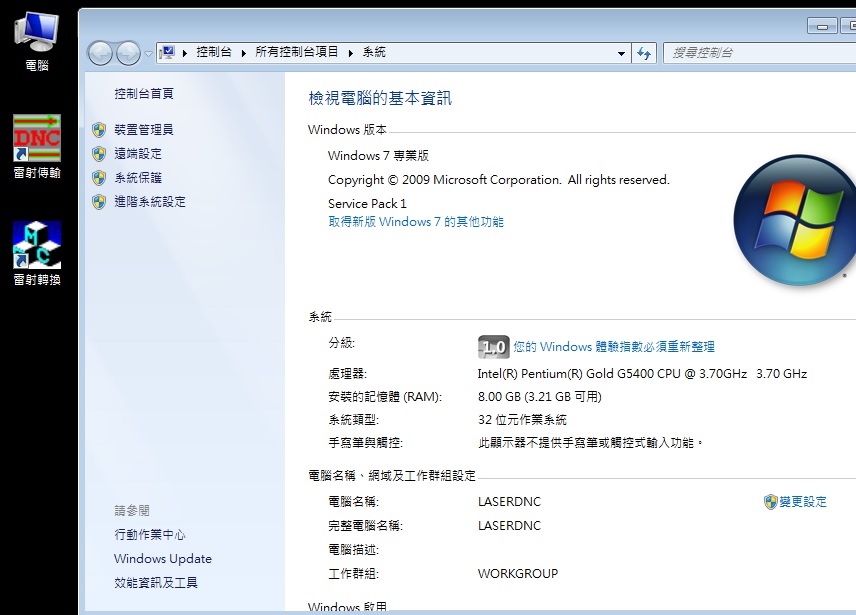Launch the 雷射轉換 desktop shortcut
The height and width of the screenshot is (615, 856).
tap(37, 253)
